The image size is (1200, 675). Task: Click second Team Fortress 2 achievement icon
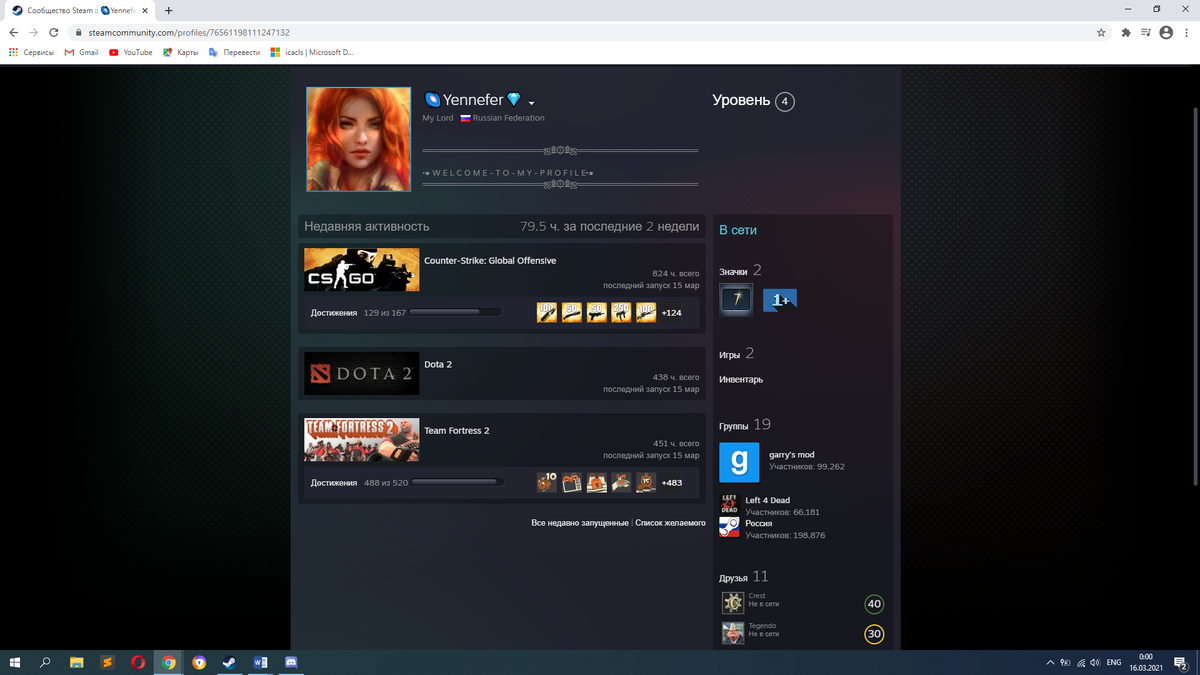[x=572, y=483]
